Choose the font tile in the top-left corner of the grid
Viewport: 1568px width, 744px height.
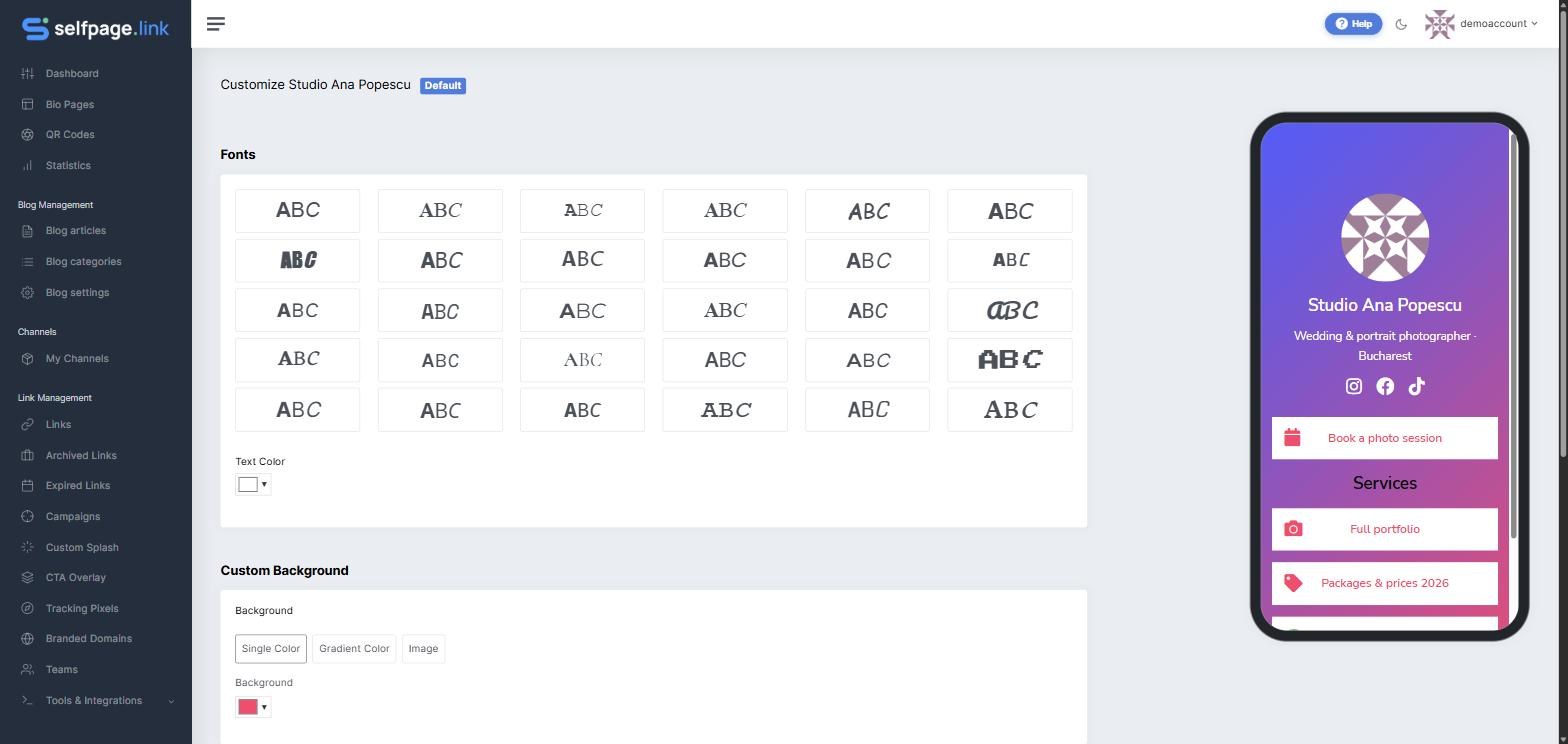tap(298, 211)
